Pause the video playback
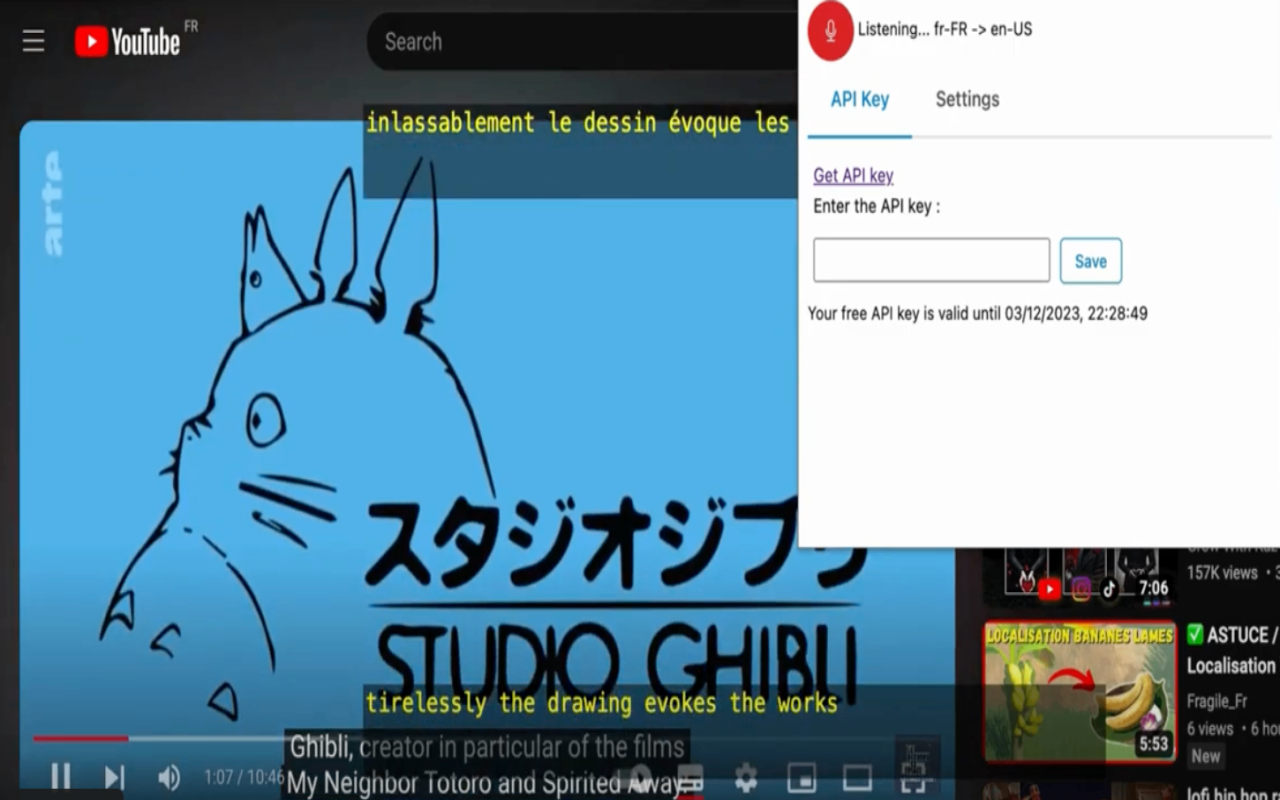 [61, 776]
